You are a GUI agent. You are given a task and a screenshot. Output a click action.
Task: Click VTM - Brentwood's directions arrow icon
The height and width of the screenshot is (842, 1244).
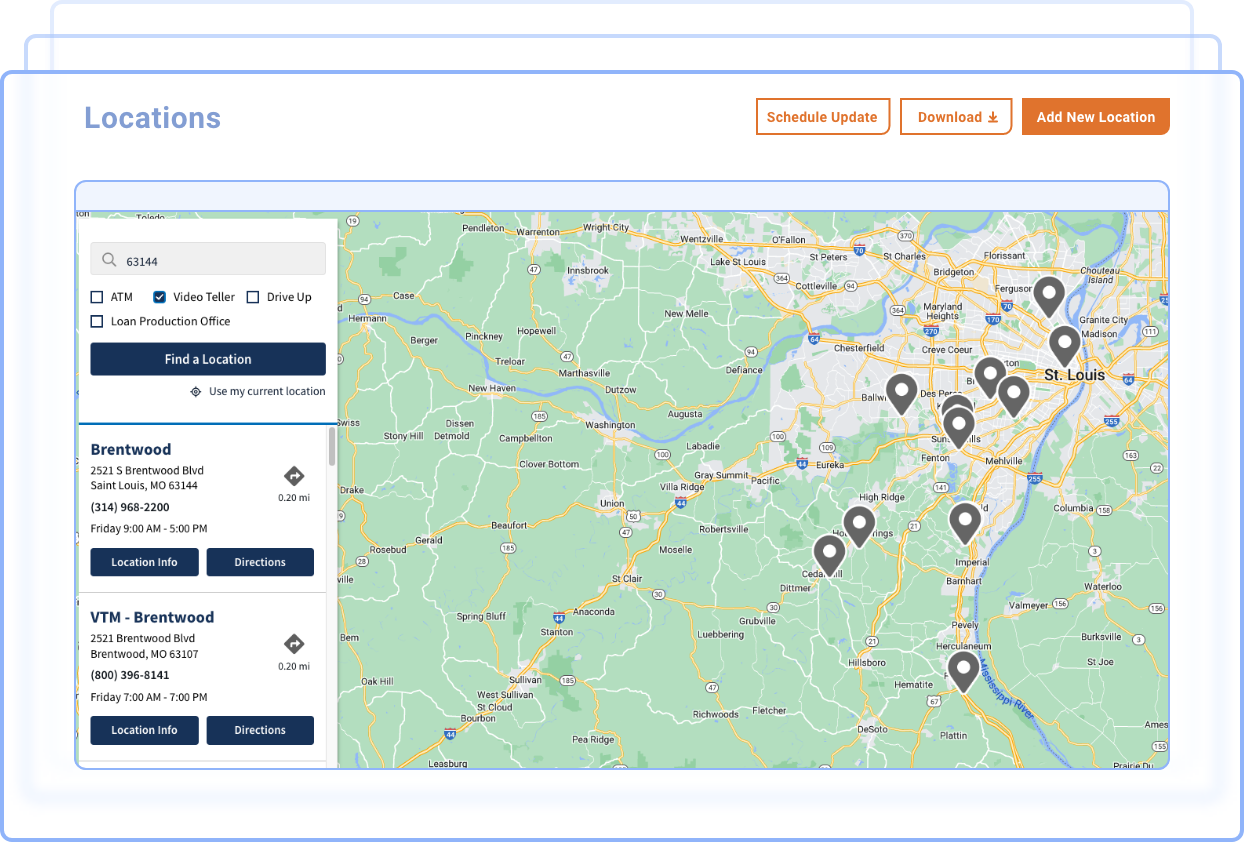pos(294,644)
